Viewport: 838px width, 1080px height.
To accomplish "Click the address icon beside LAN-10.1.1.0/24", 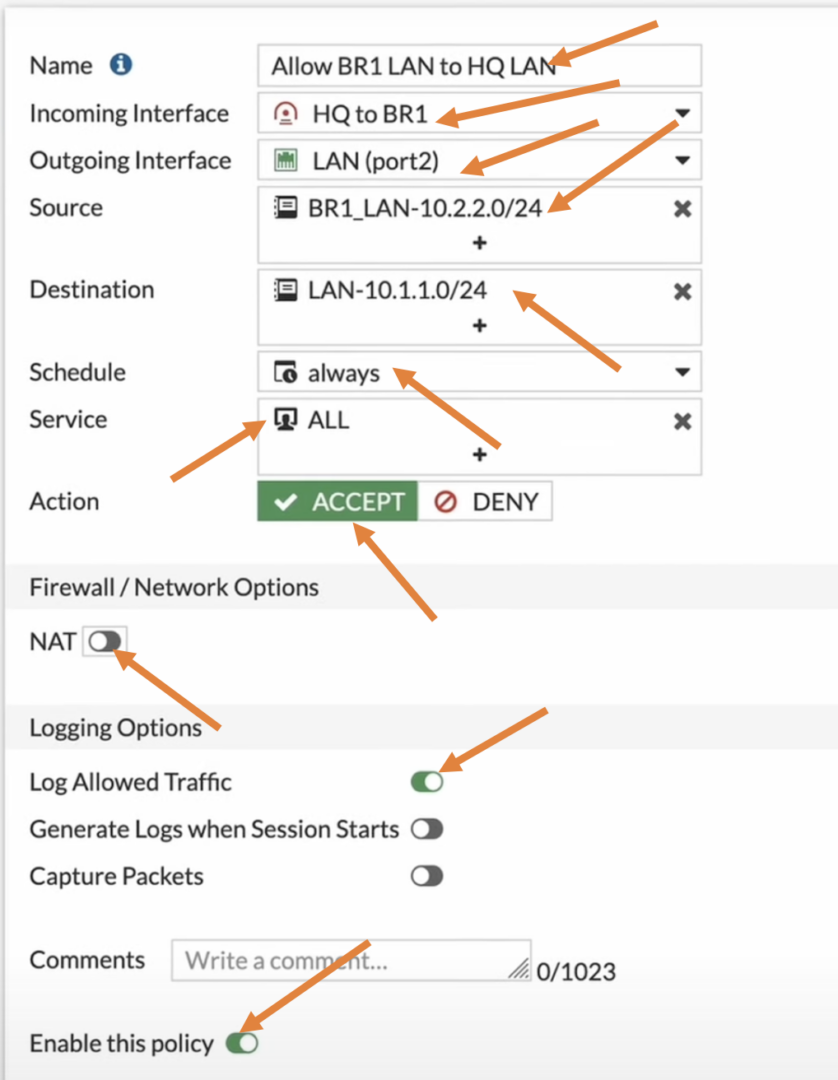I will pos(285,291).
